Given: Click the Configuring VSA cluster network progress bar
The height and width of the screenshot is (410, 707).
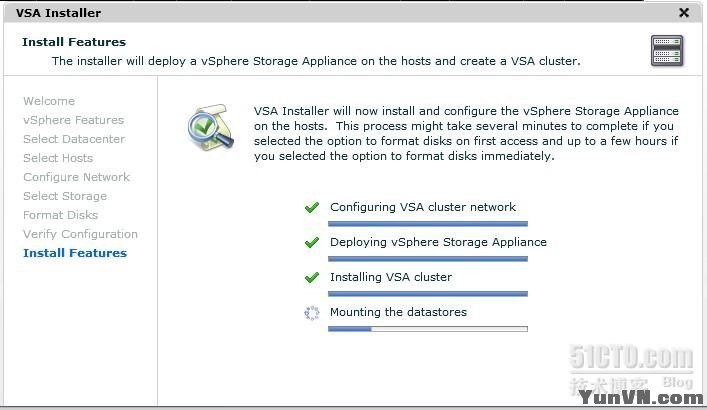Looking at the screenshot, I should [428, 223].
